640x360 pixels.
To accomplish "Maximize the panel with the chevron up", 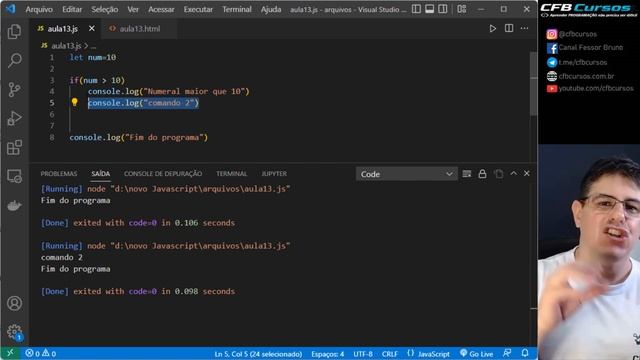I will [513, 173].
